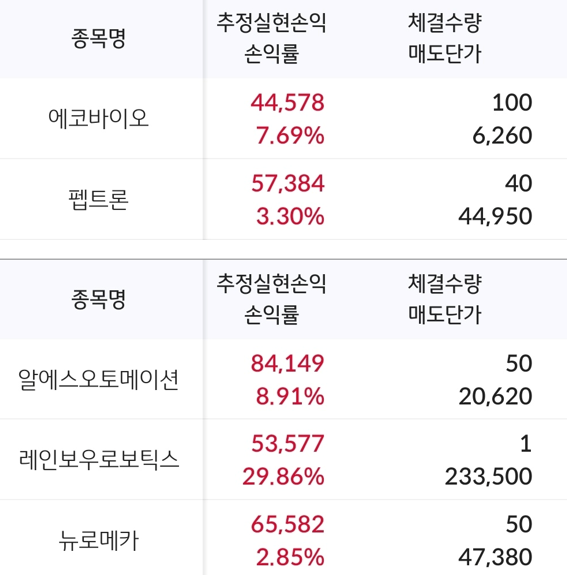This screenshot has height=575, width=567.
Task: Select the 84,149 profit value
Action: coord(288,363)
